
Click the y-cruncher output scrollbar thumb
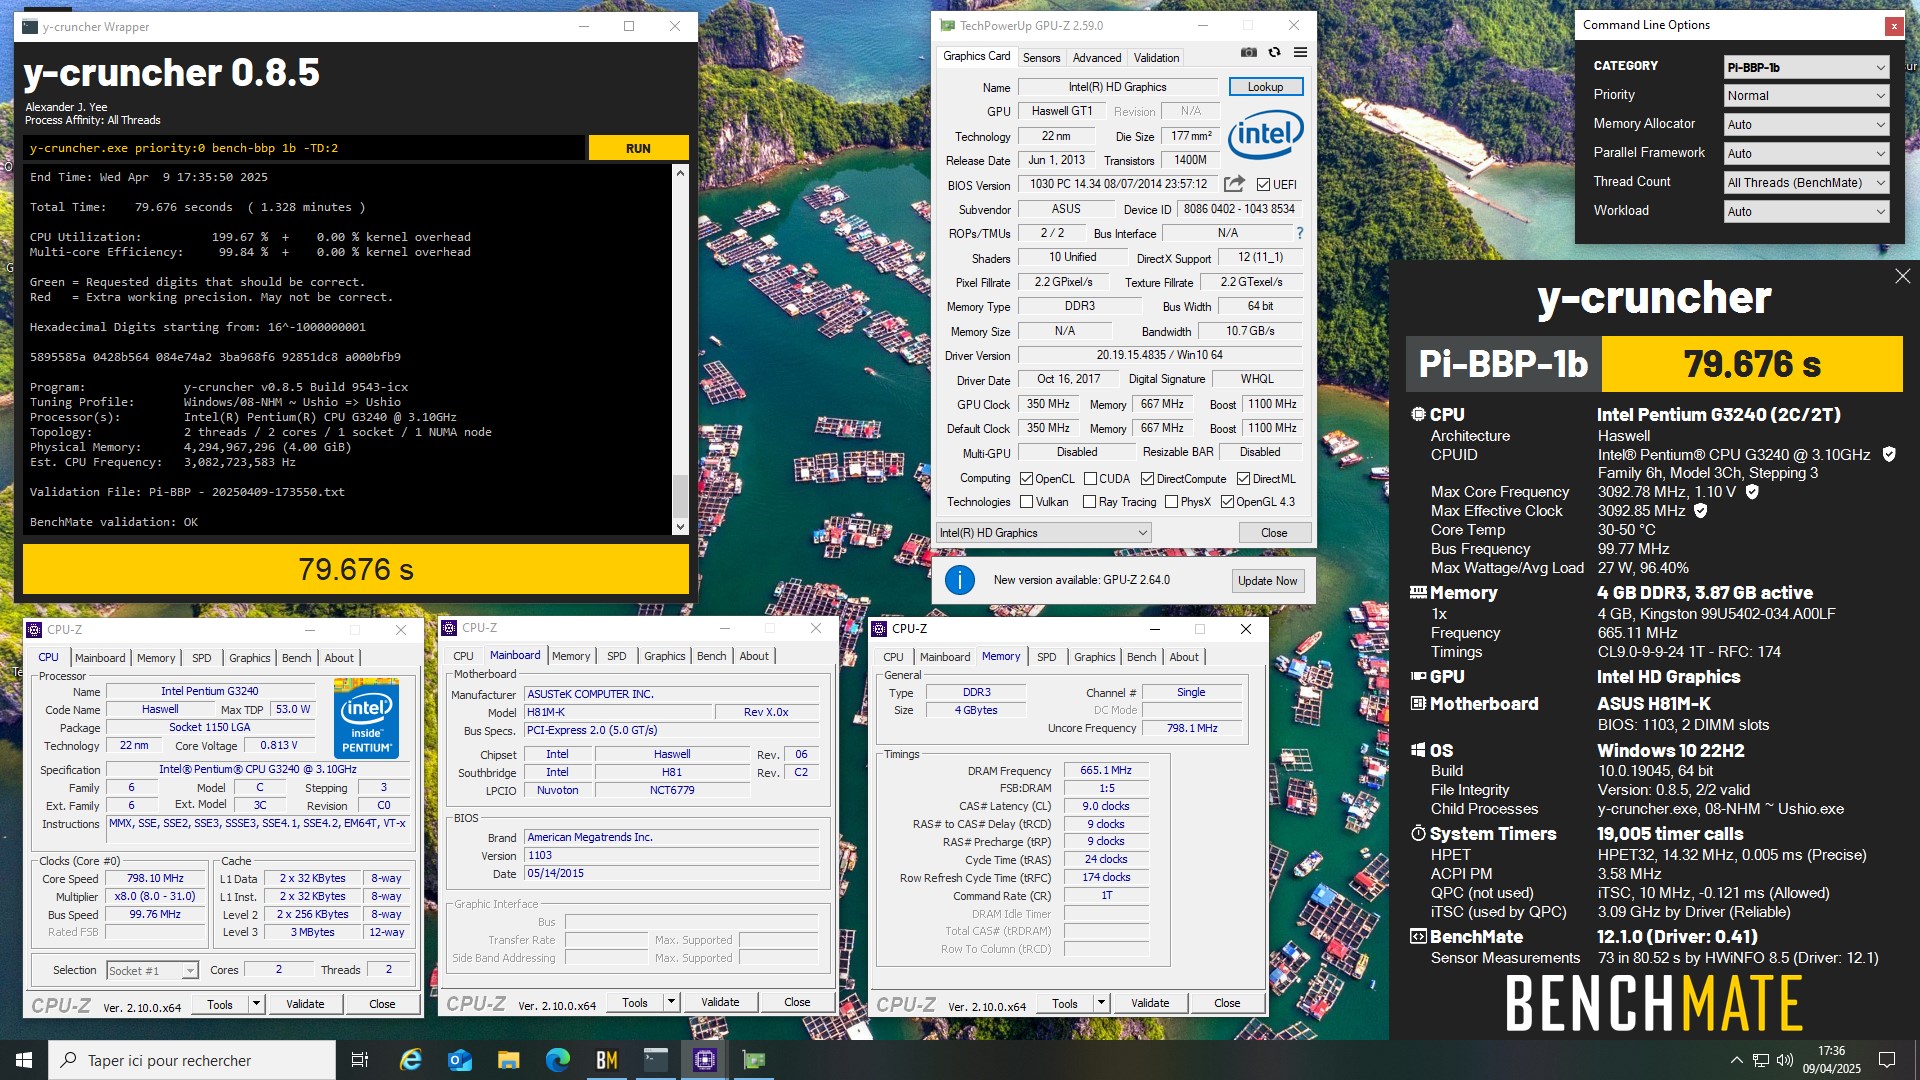point(680,497)
